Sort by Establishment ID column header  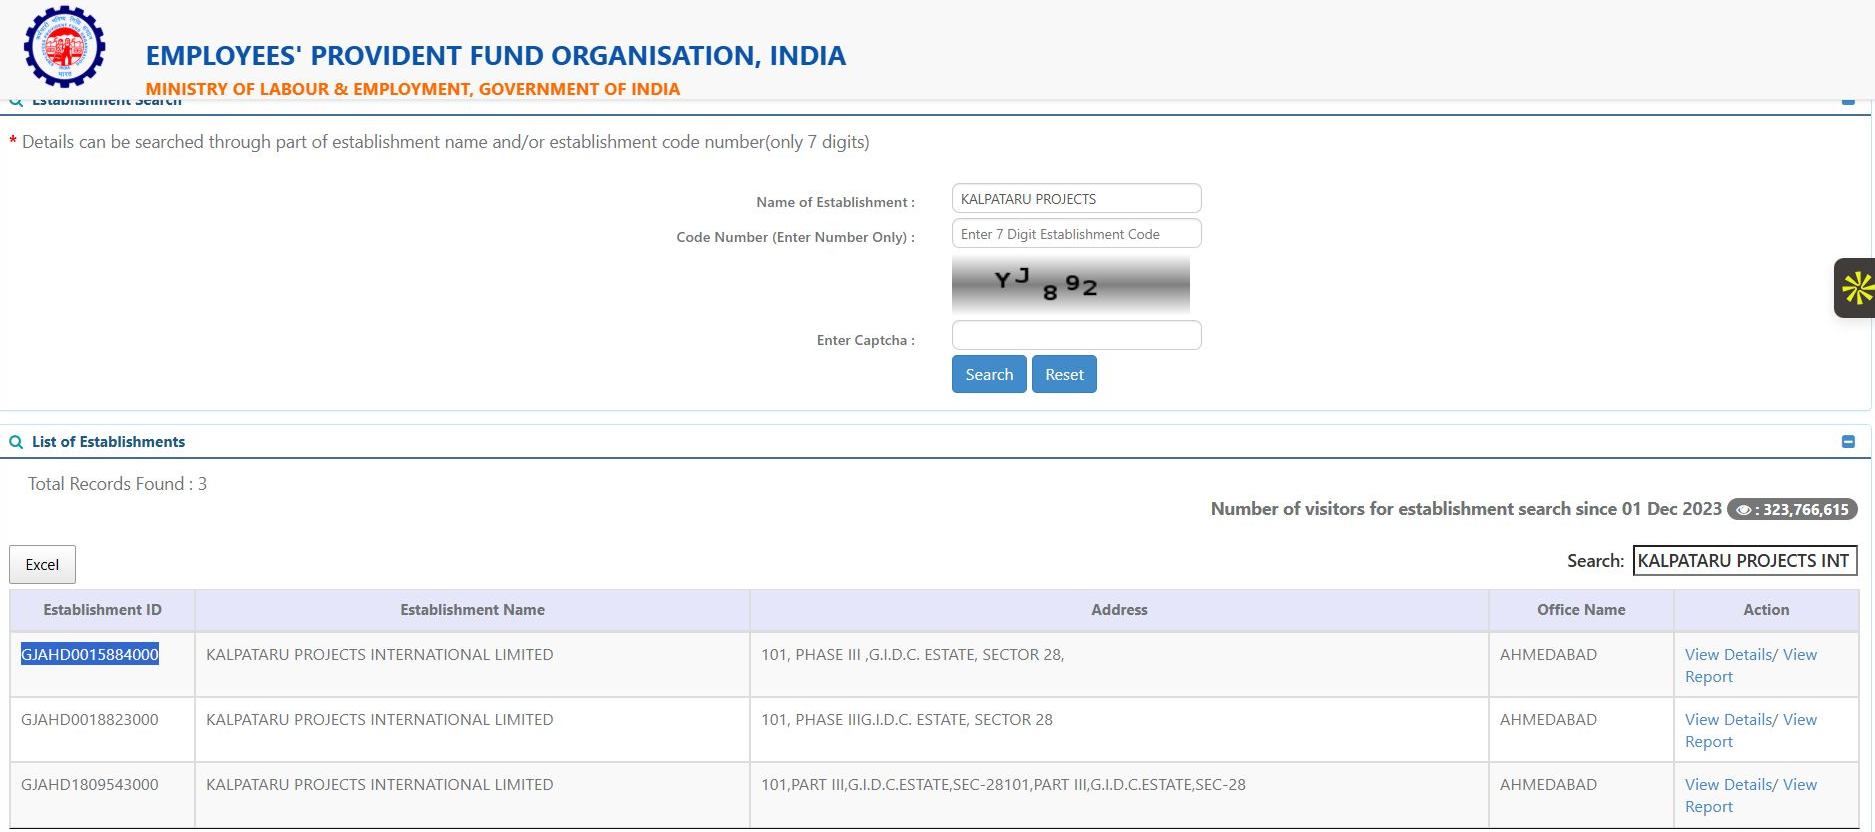click(x=102, y=610)
